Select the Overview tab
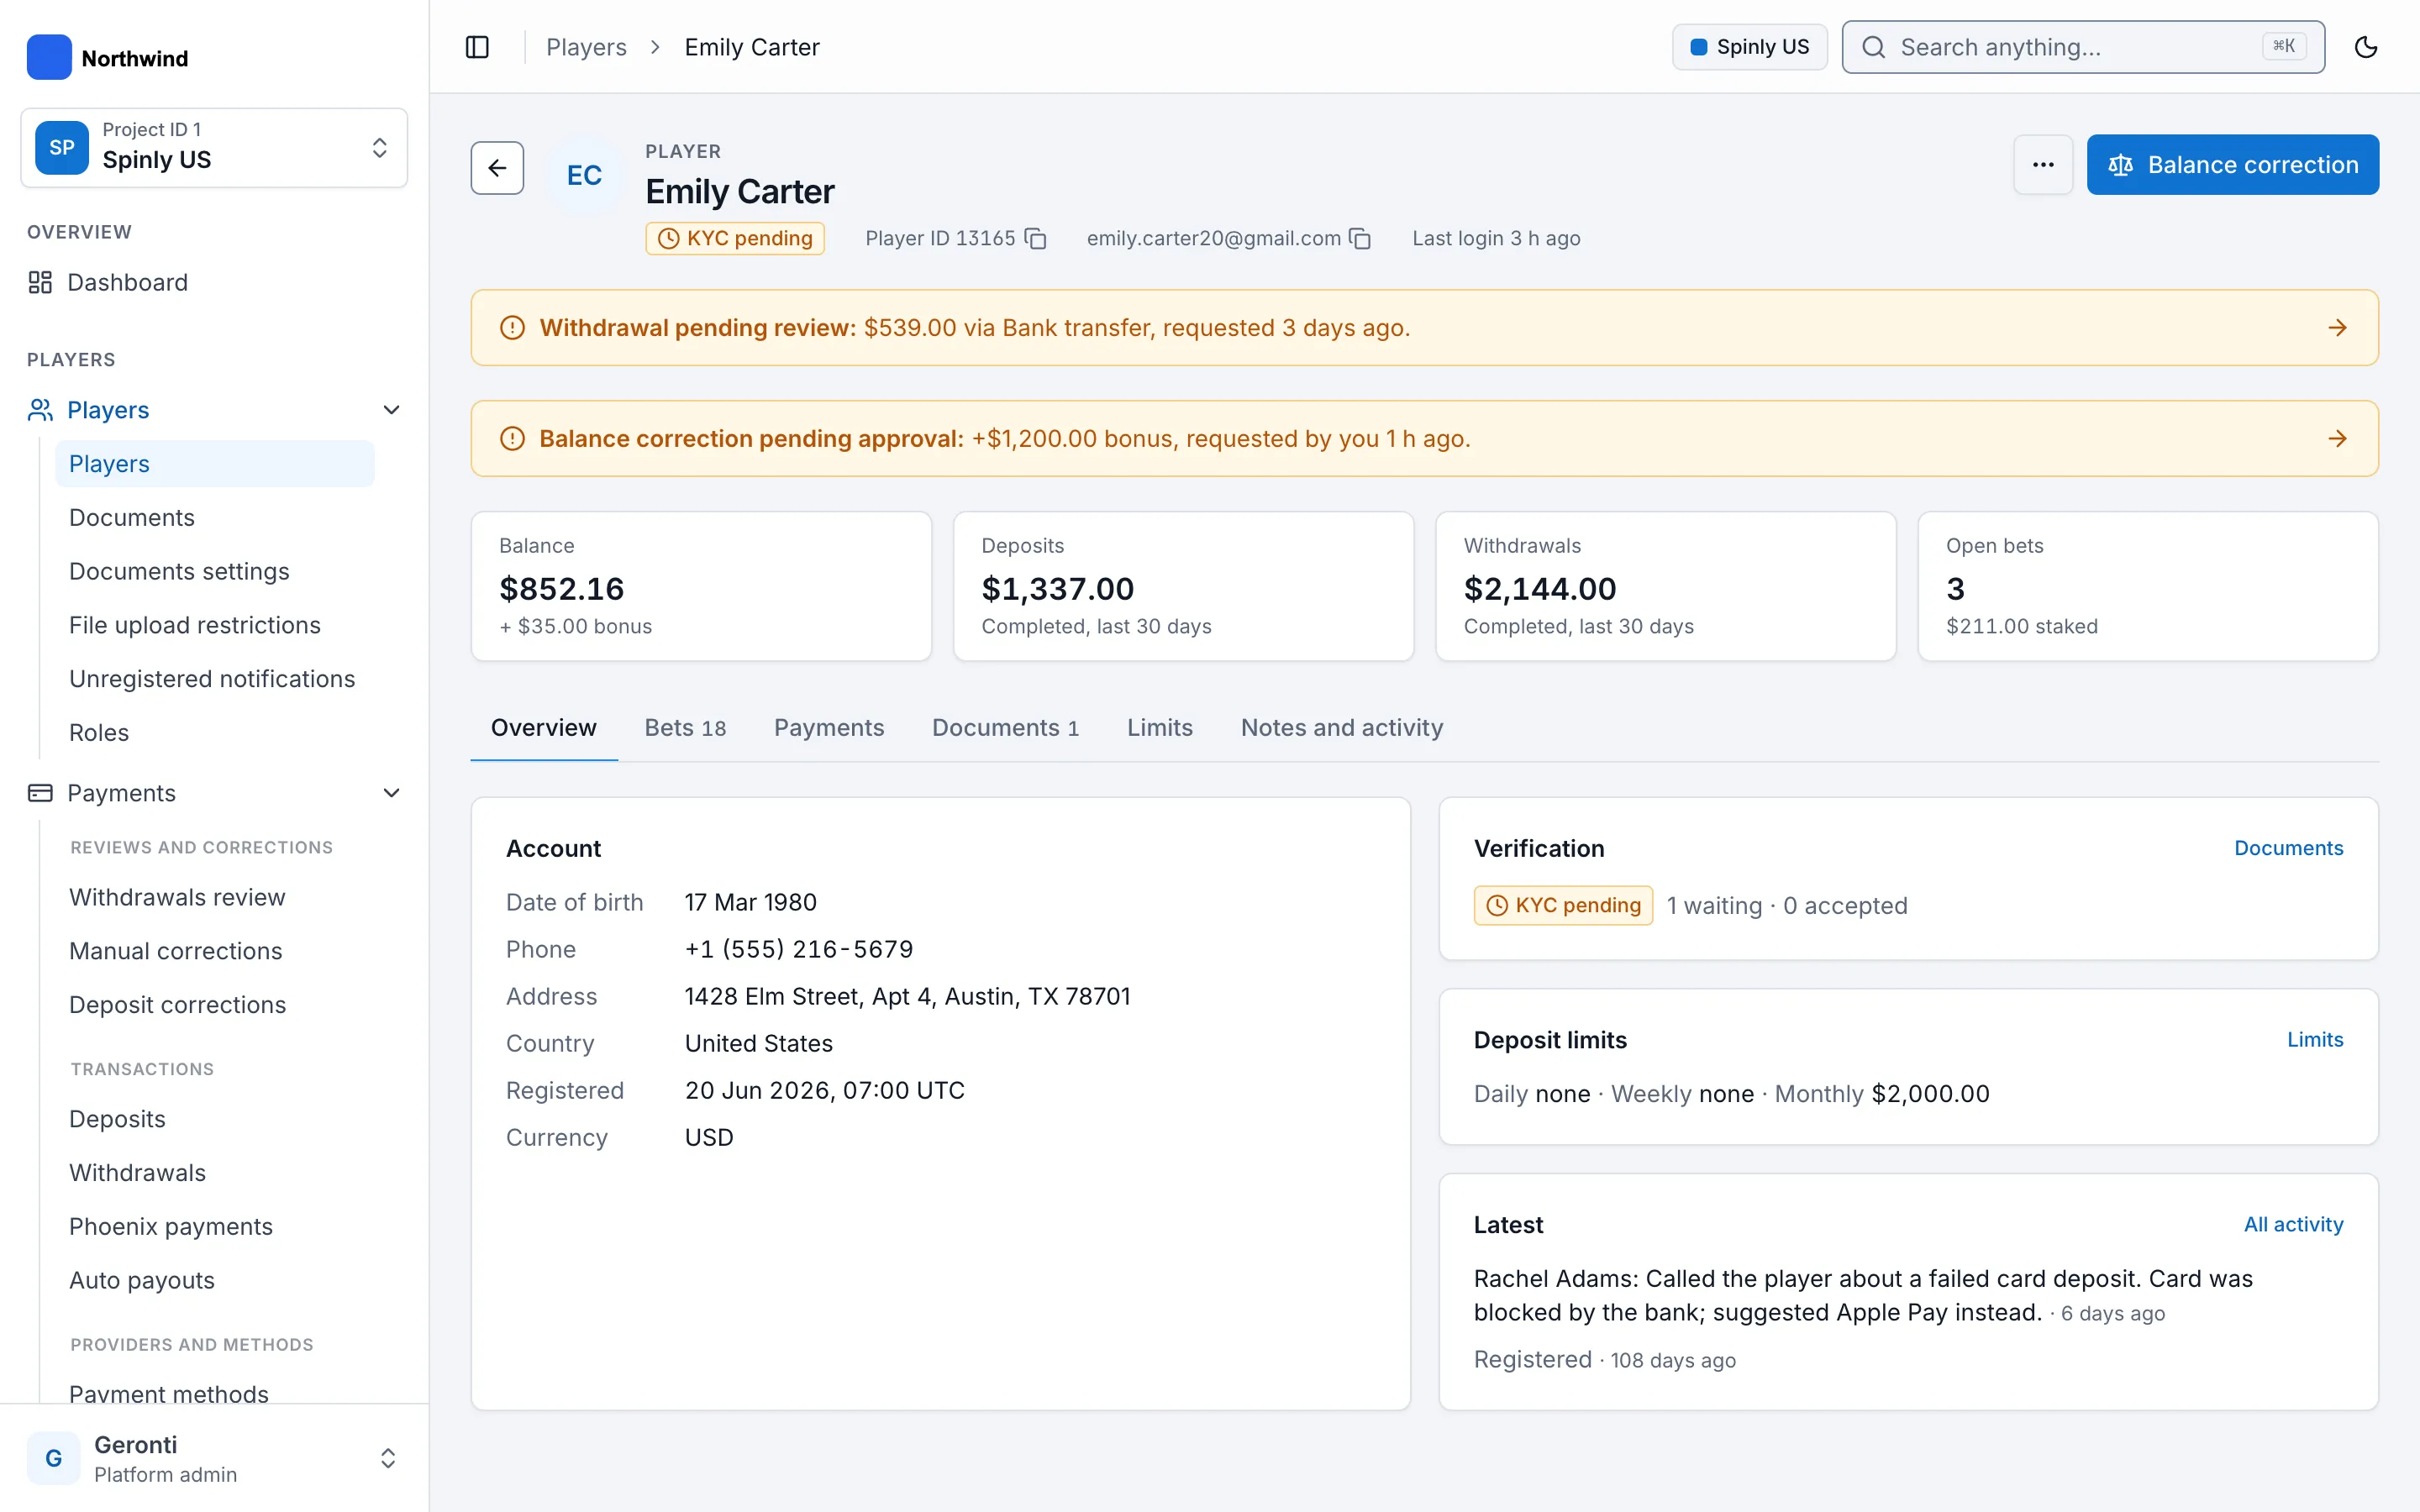 pyautogui.click(x=543, y=728)
